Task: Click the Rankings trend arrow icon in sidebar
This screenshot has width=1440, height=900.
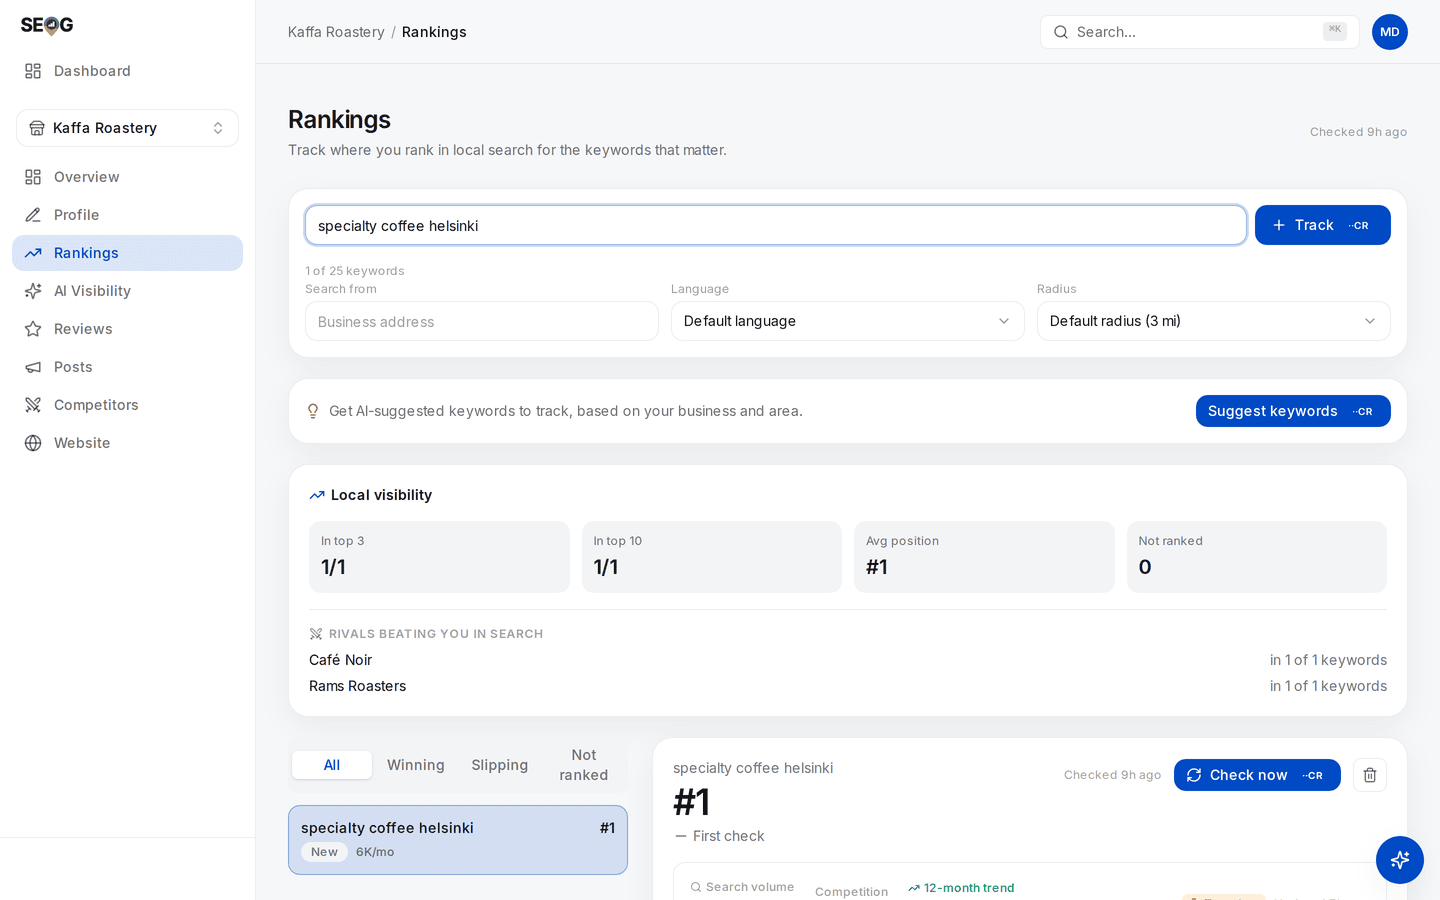Action: pos(33,253)
